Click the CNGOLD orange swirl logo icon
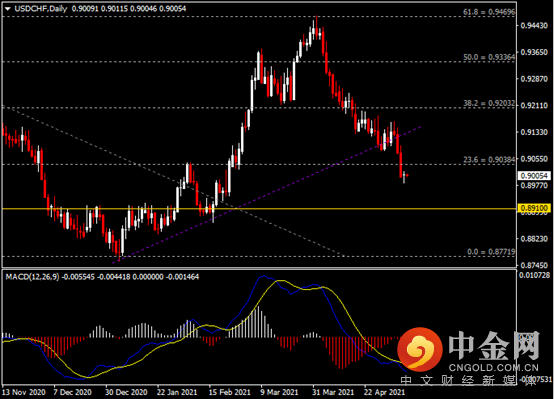This screenshot has width=554, height=399. 420,349
